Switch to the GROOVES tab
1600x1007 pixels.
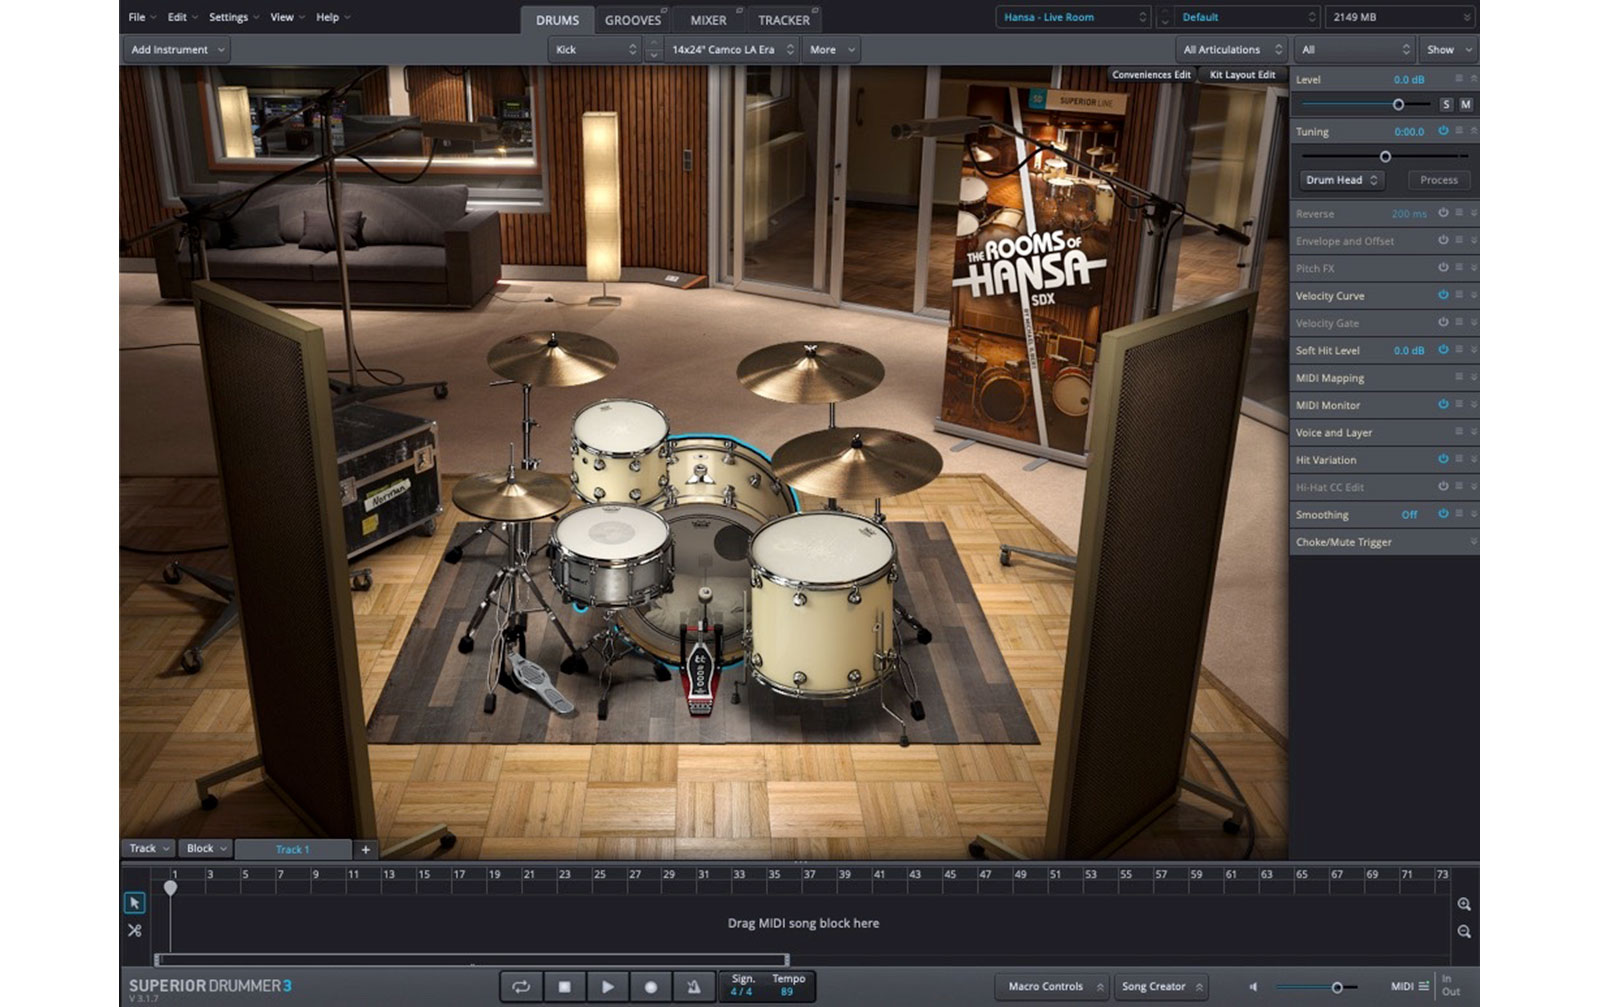click(x=633, y=20)
